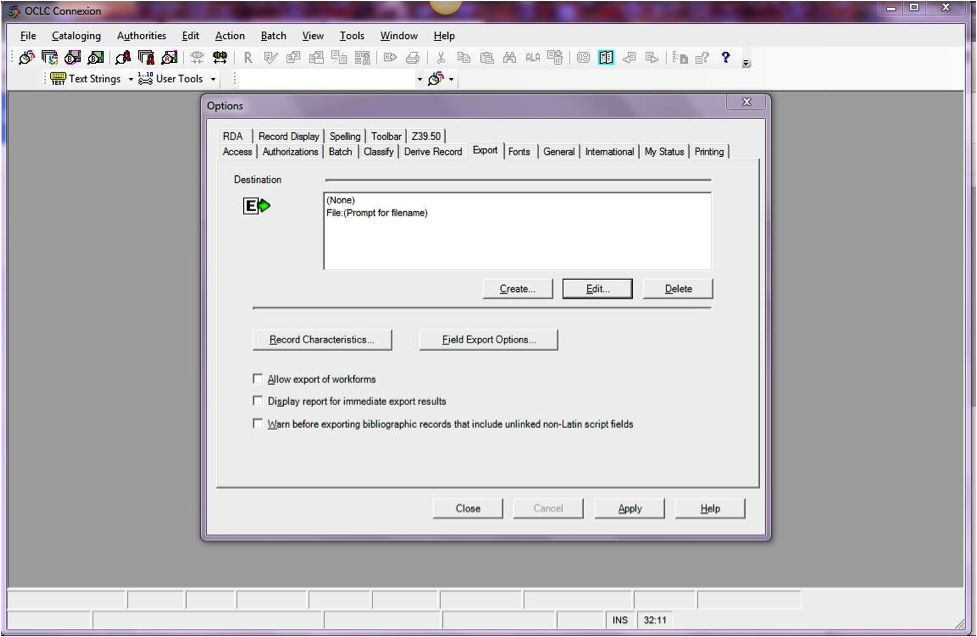Check Display report for immediate export results
Image resolution: width=977 pixels, height=637 pixels.
tap(257, 401)
